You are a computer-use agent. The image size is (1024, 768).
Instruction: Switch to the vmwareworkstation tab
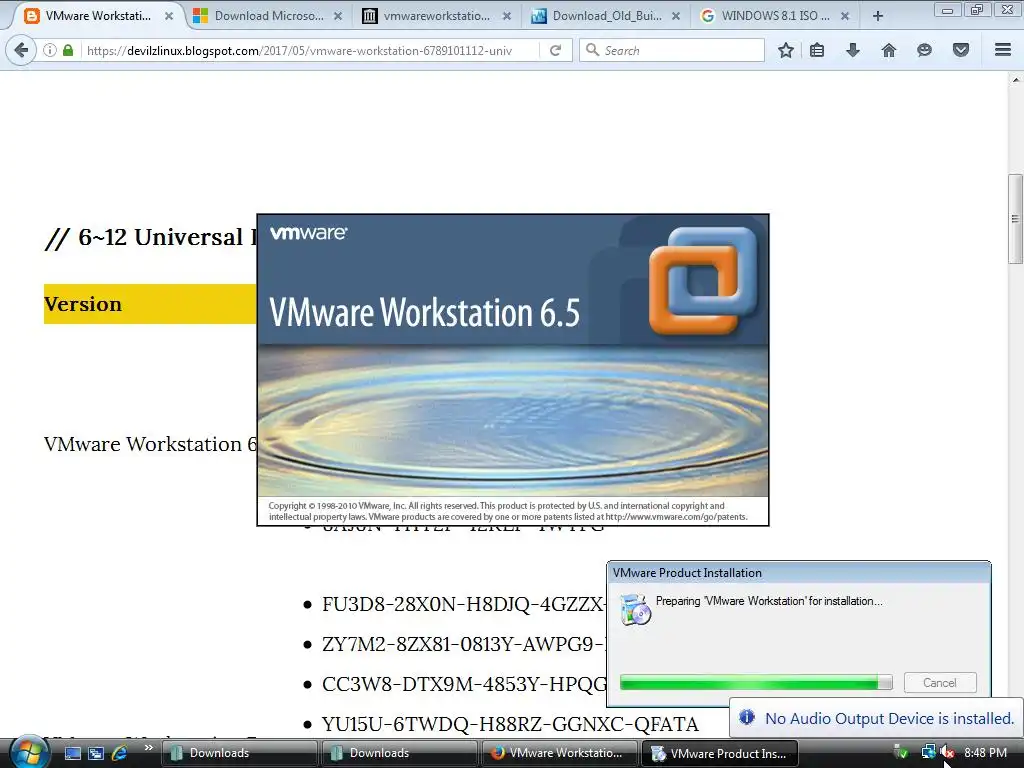point(436,16)
